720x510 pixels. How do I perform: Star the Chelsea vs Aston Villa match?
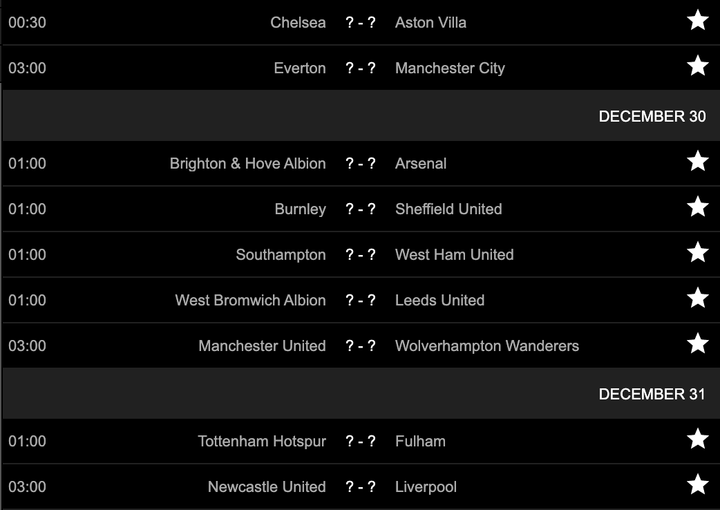coord(697,21)
